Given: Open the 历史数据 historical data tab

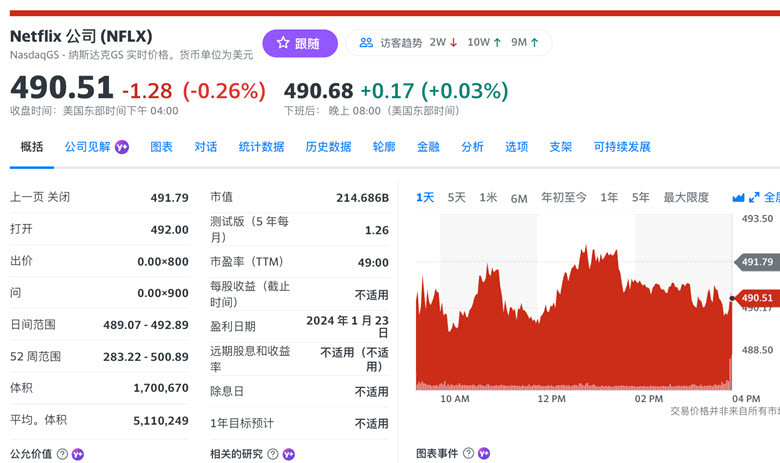Looking at the screenshot, I should click(x=328, y=147).
